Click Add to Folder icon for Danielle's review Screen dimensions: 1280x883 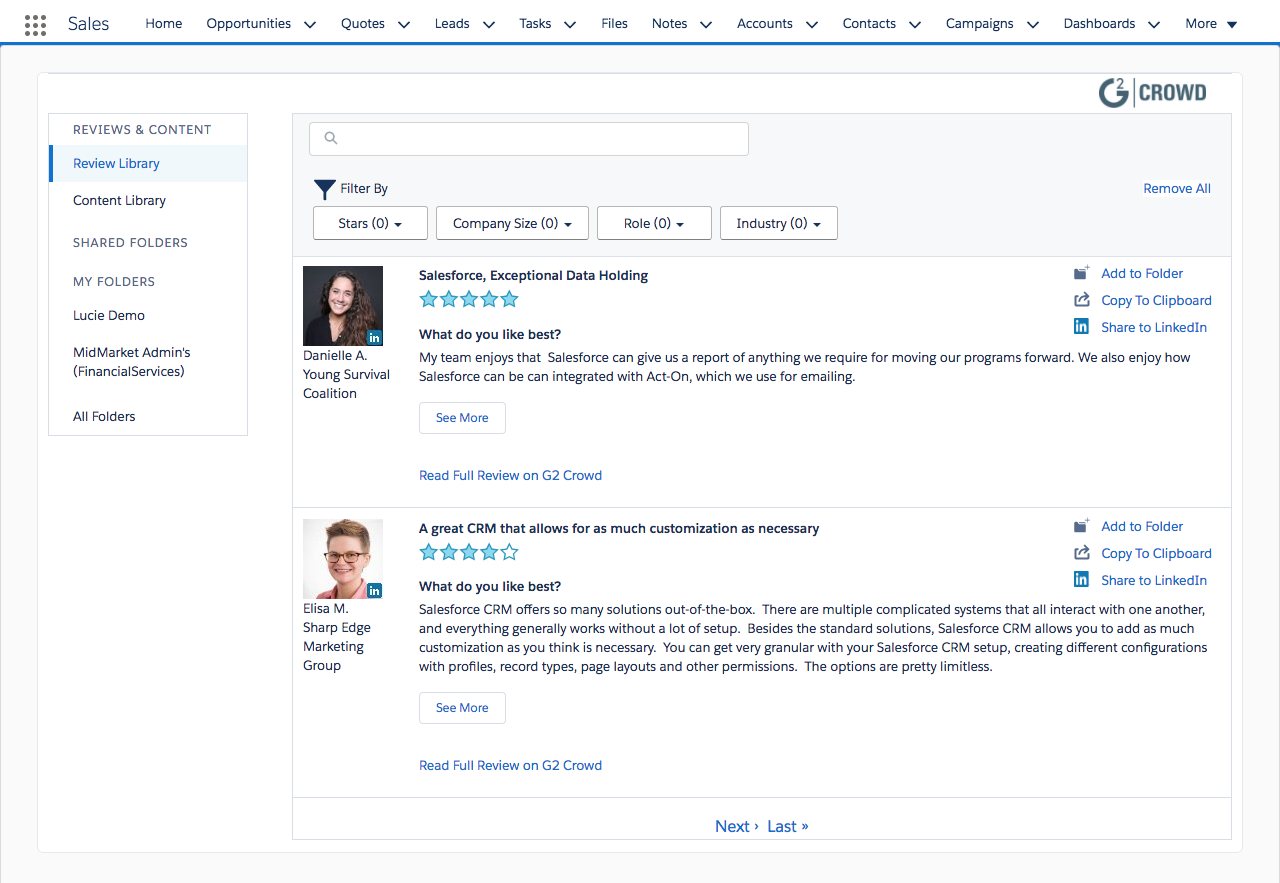pyautogui.click(x=1081, y=273)
